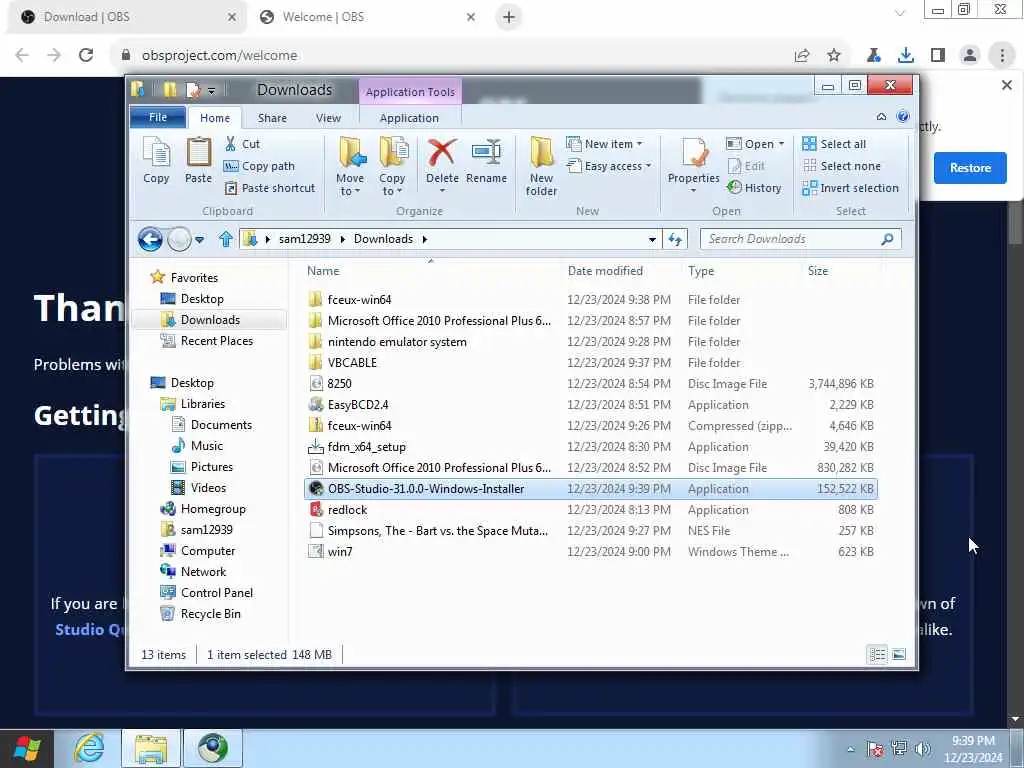Open Properties of selected file
The height and width of the screenshot is (768, 1024).
pos(694,165)
